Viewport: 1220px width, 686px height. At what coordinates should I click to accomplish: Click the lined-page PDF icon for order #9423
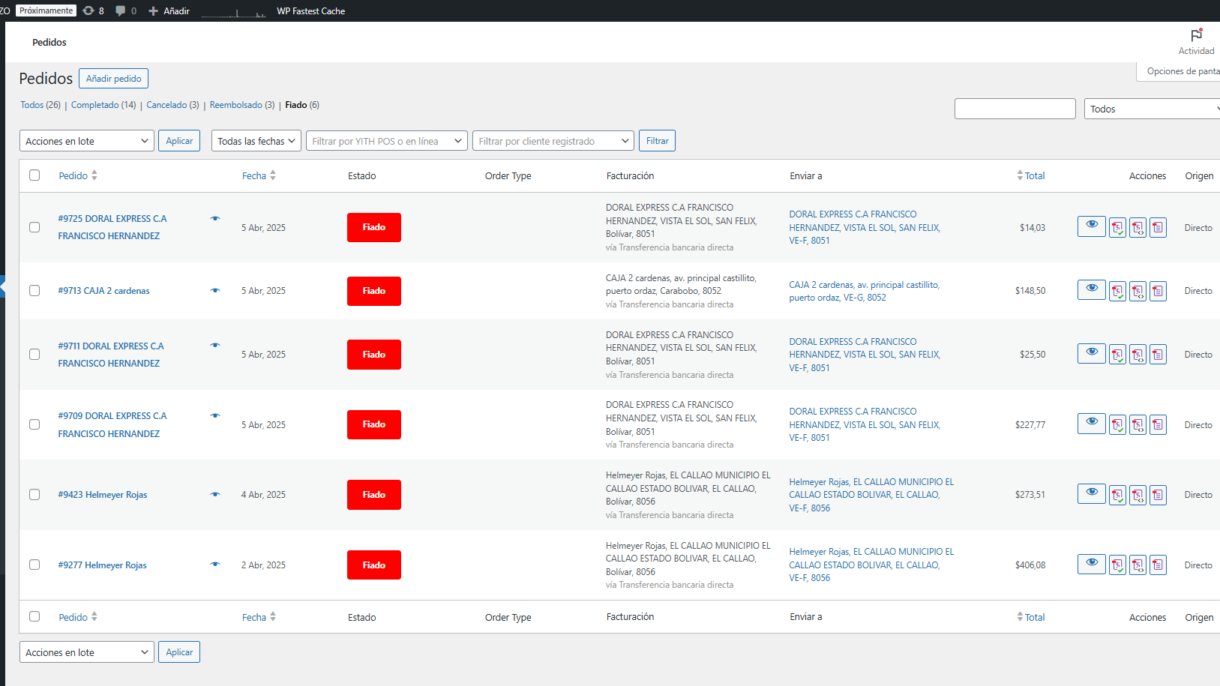tap(1158, 494)
